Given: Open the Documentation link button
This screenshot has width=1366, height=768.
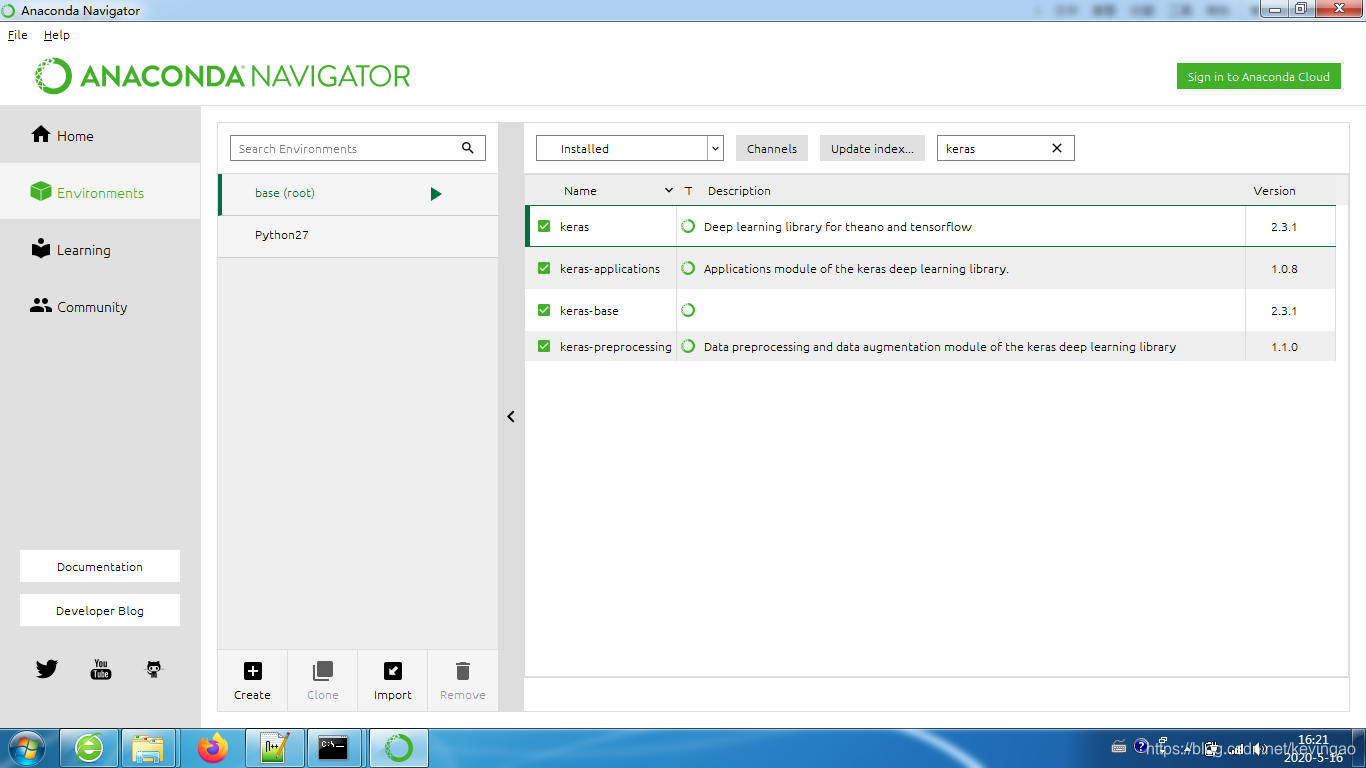Looking at the screenshot, I should tap(100, 566).
